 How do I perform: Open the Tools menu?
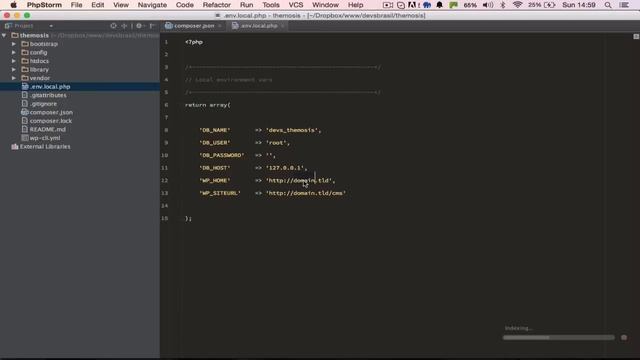(x=271, y=5)
